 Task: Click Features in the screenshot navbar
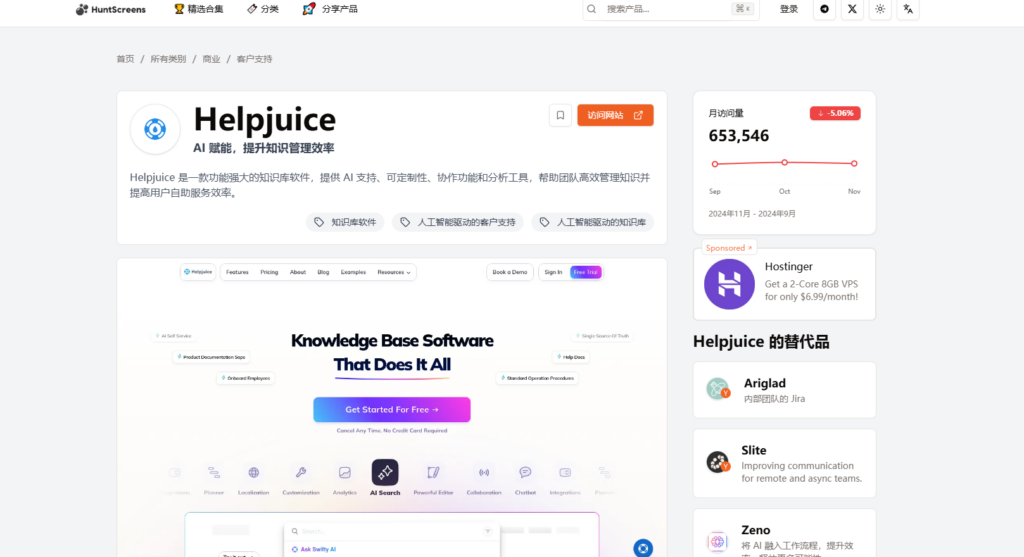click(x=237, y=272)
